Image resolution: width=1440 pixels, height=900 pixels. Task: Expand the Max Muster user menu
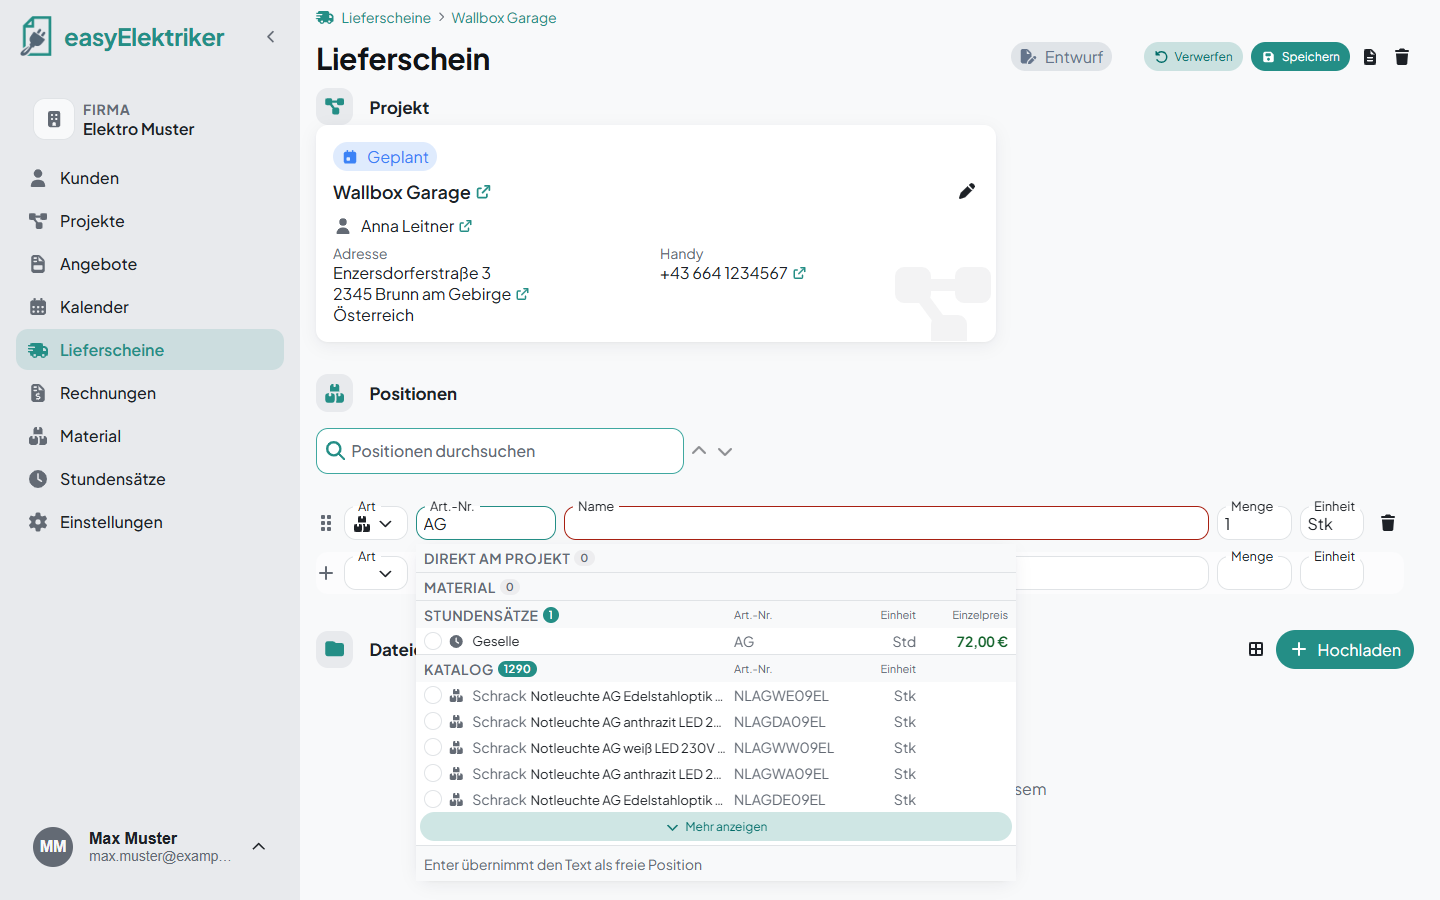[x=259, y=846]
